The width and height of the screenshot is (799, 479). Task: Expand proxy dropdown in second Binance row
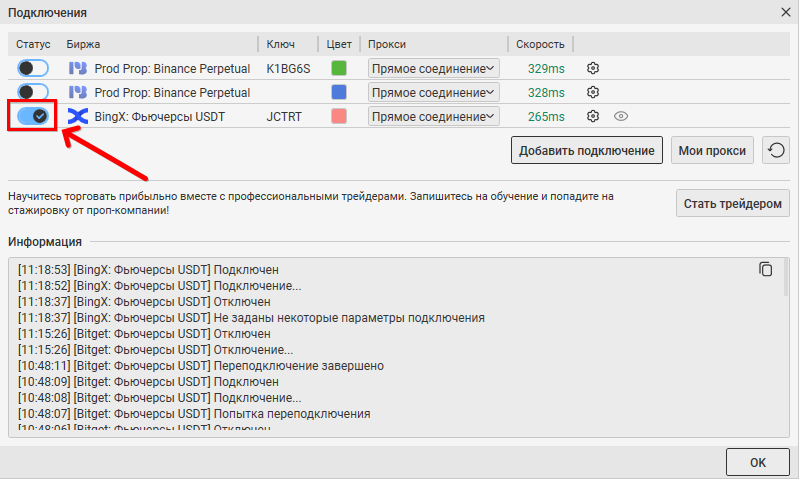point(433,92)
